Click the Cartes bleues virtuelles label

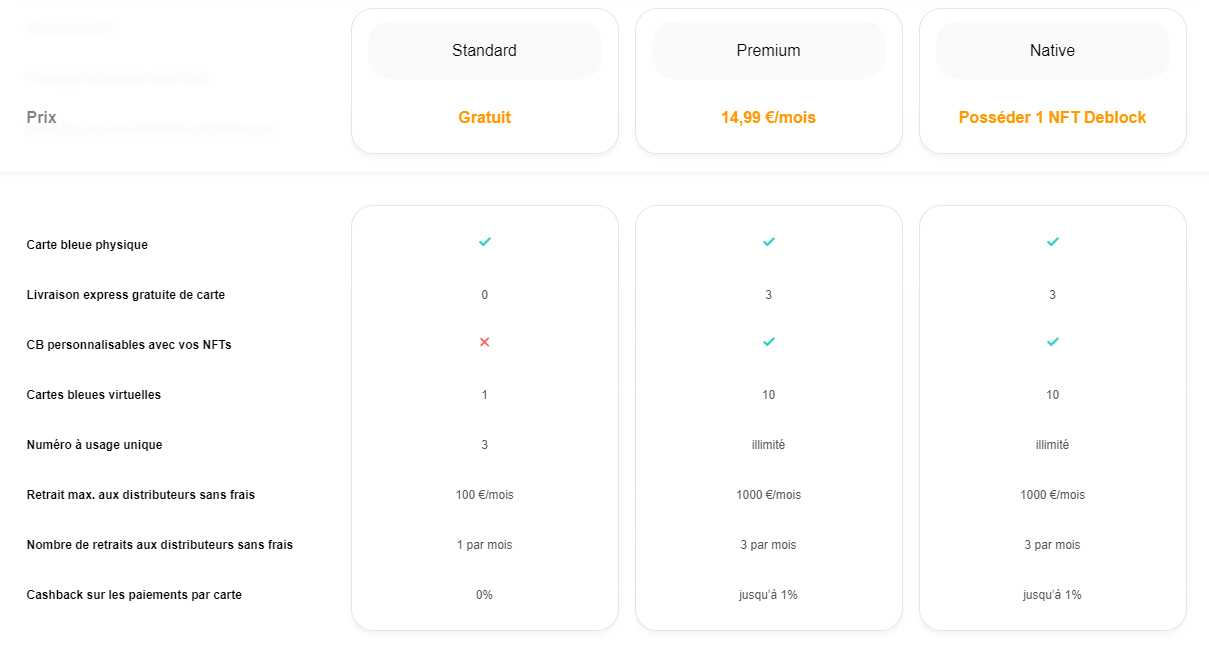94,395
